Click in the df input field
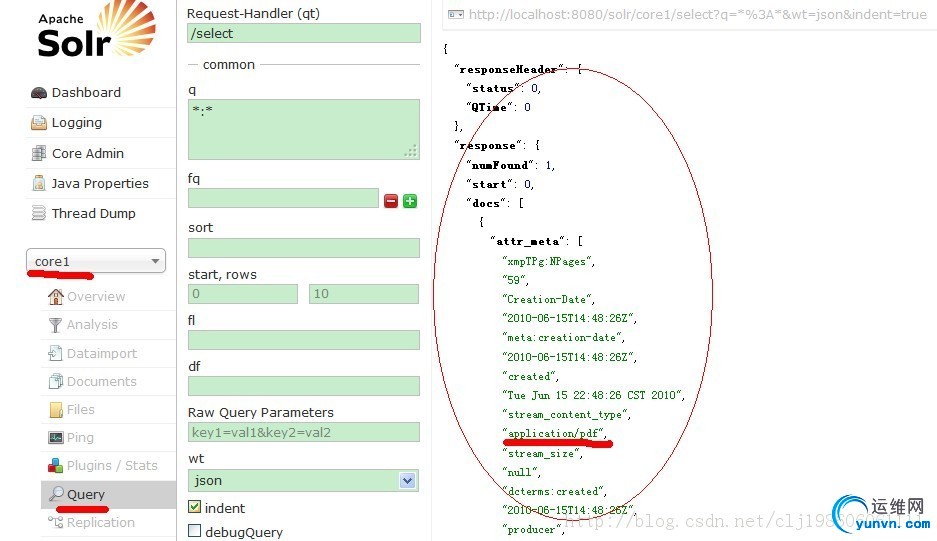This screenshot has width=937, height=541. point(304,386)
